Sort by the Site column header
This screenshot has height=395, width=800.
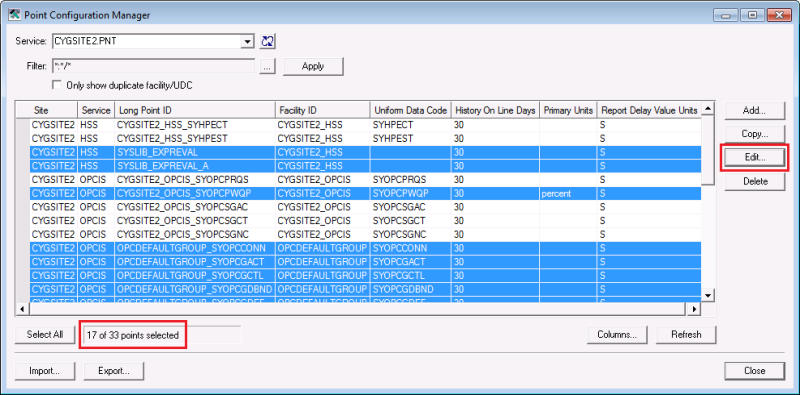coord(47,110)
